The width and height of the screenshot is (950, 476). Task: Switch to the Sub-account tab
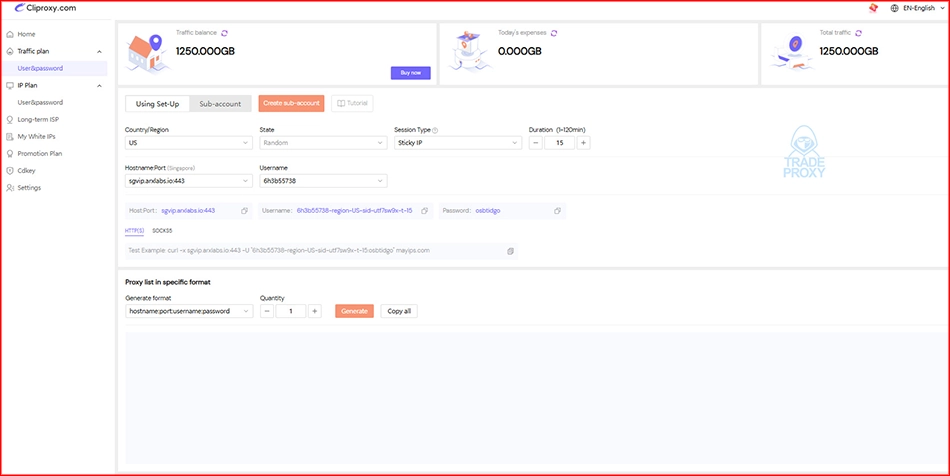[x=220, y=104]
